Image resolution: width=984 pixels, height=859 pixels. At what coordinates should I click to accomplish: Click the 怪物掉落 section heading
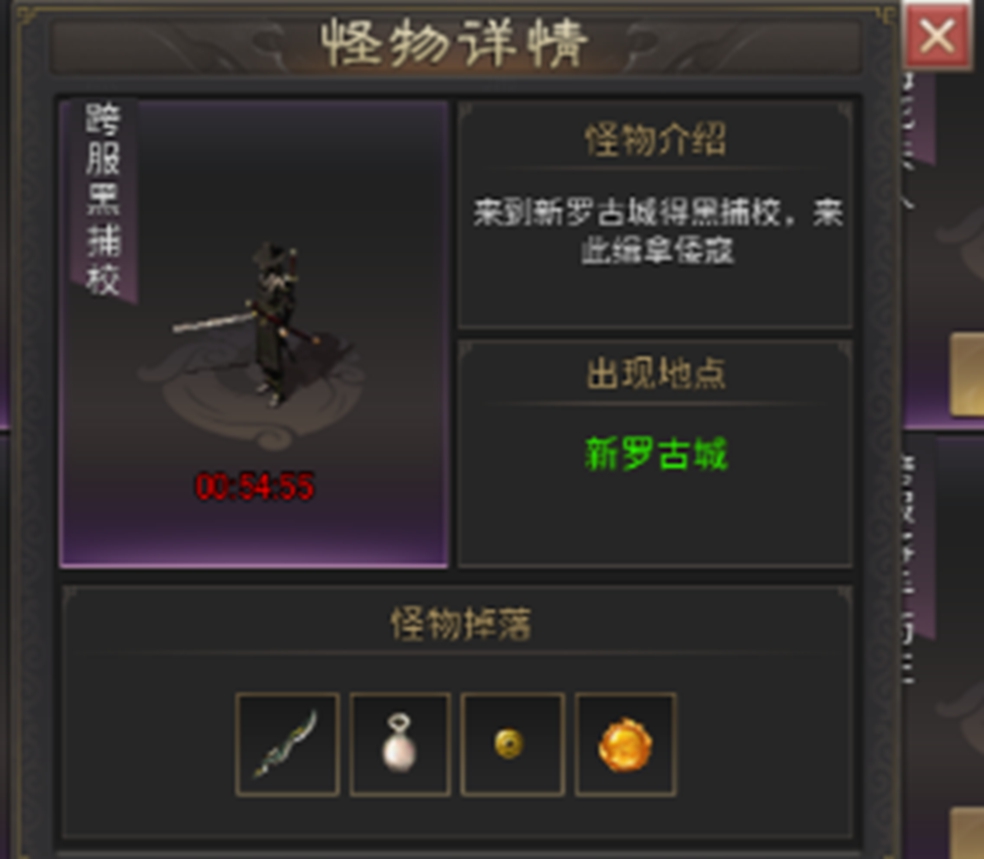pos(461,624)
